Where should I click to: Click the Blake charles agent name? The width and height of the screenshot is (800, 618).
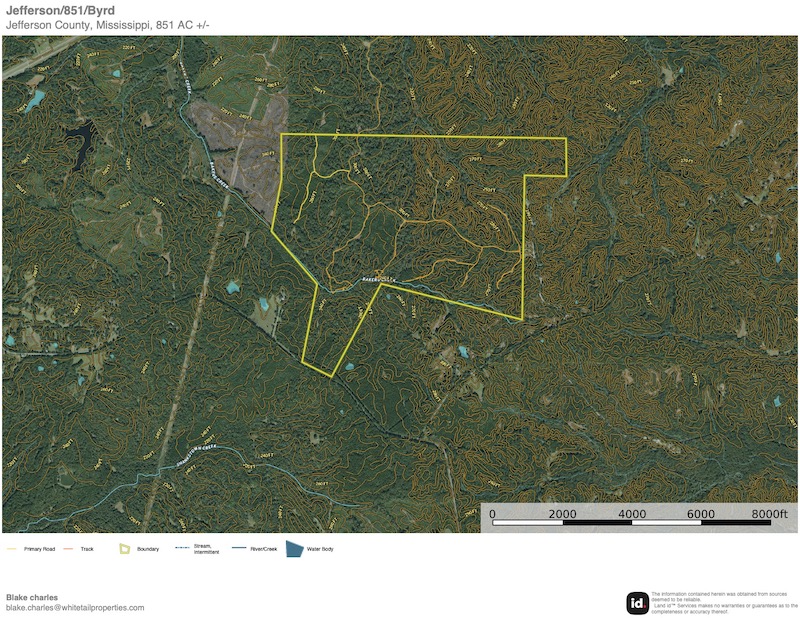pos(32,597)
